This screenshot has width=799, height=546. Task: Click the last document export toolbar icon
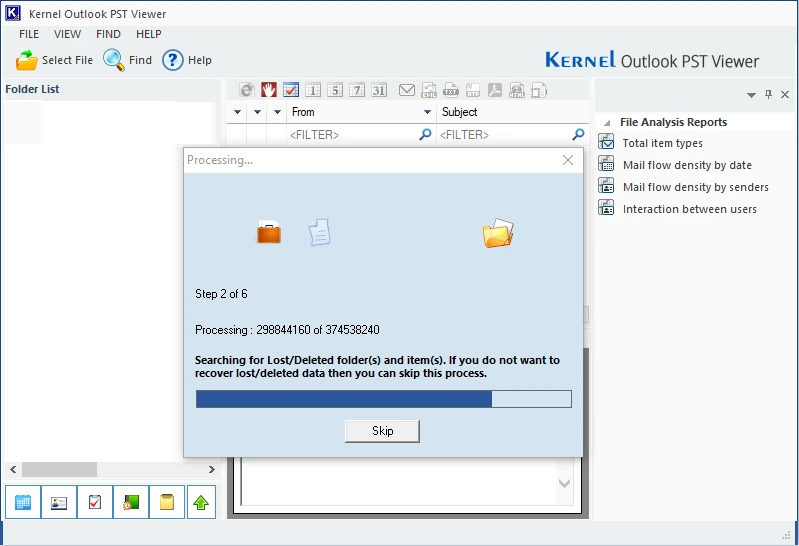[539, 90]
